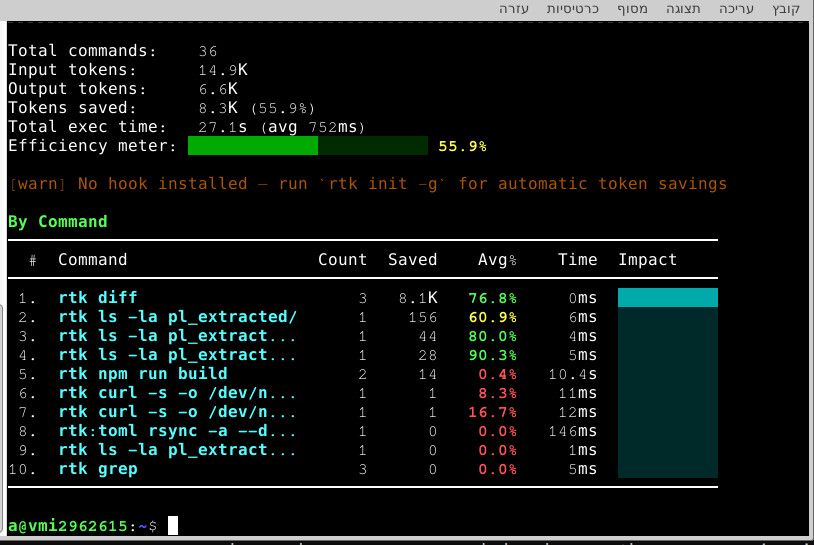
Task: Click the 146ms time value
Action: pos(573,431)
